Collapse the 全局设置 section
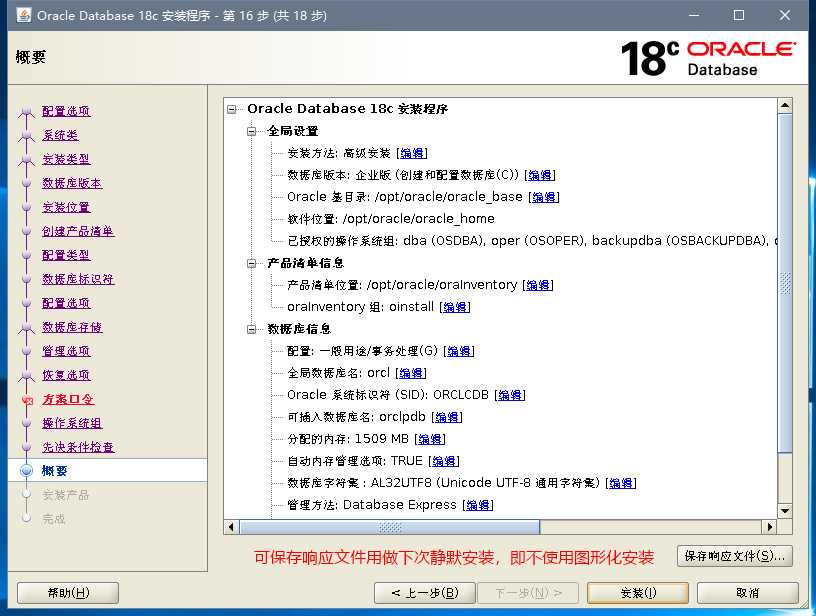 coord(252,131)
